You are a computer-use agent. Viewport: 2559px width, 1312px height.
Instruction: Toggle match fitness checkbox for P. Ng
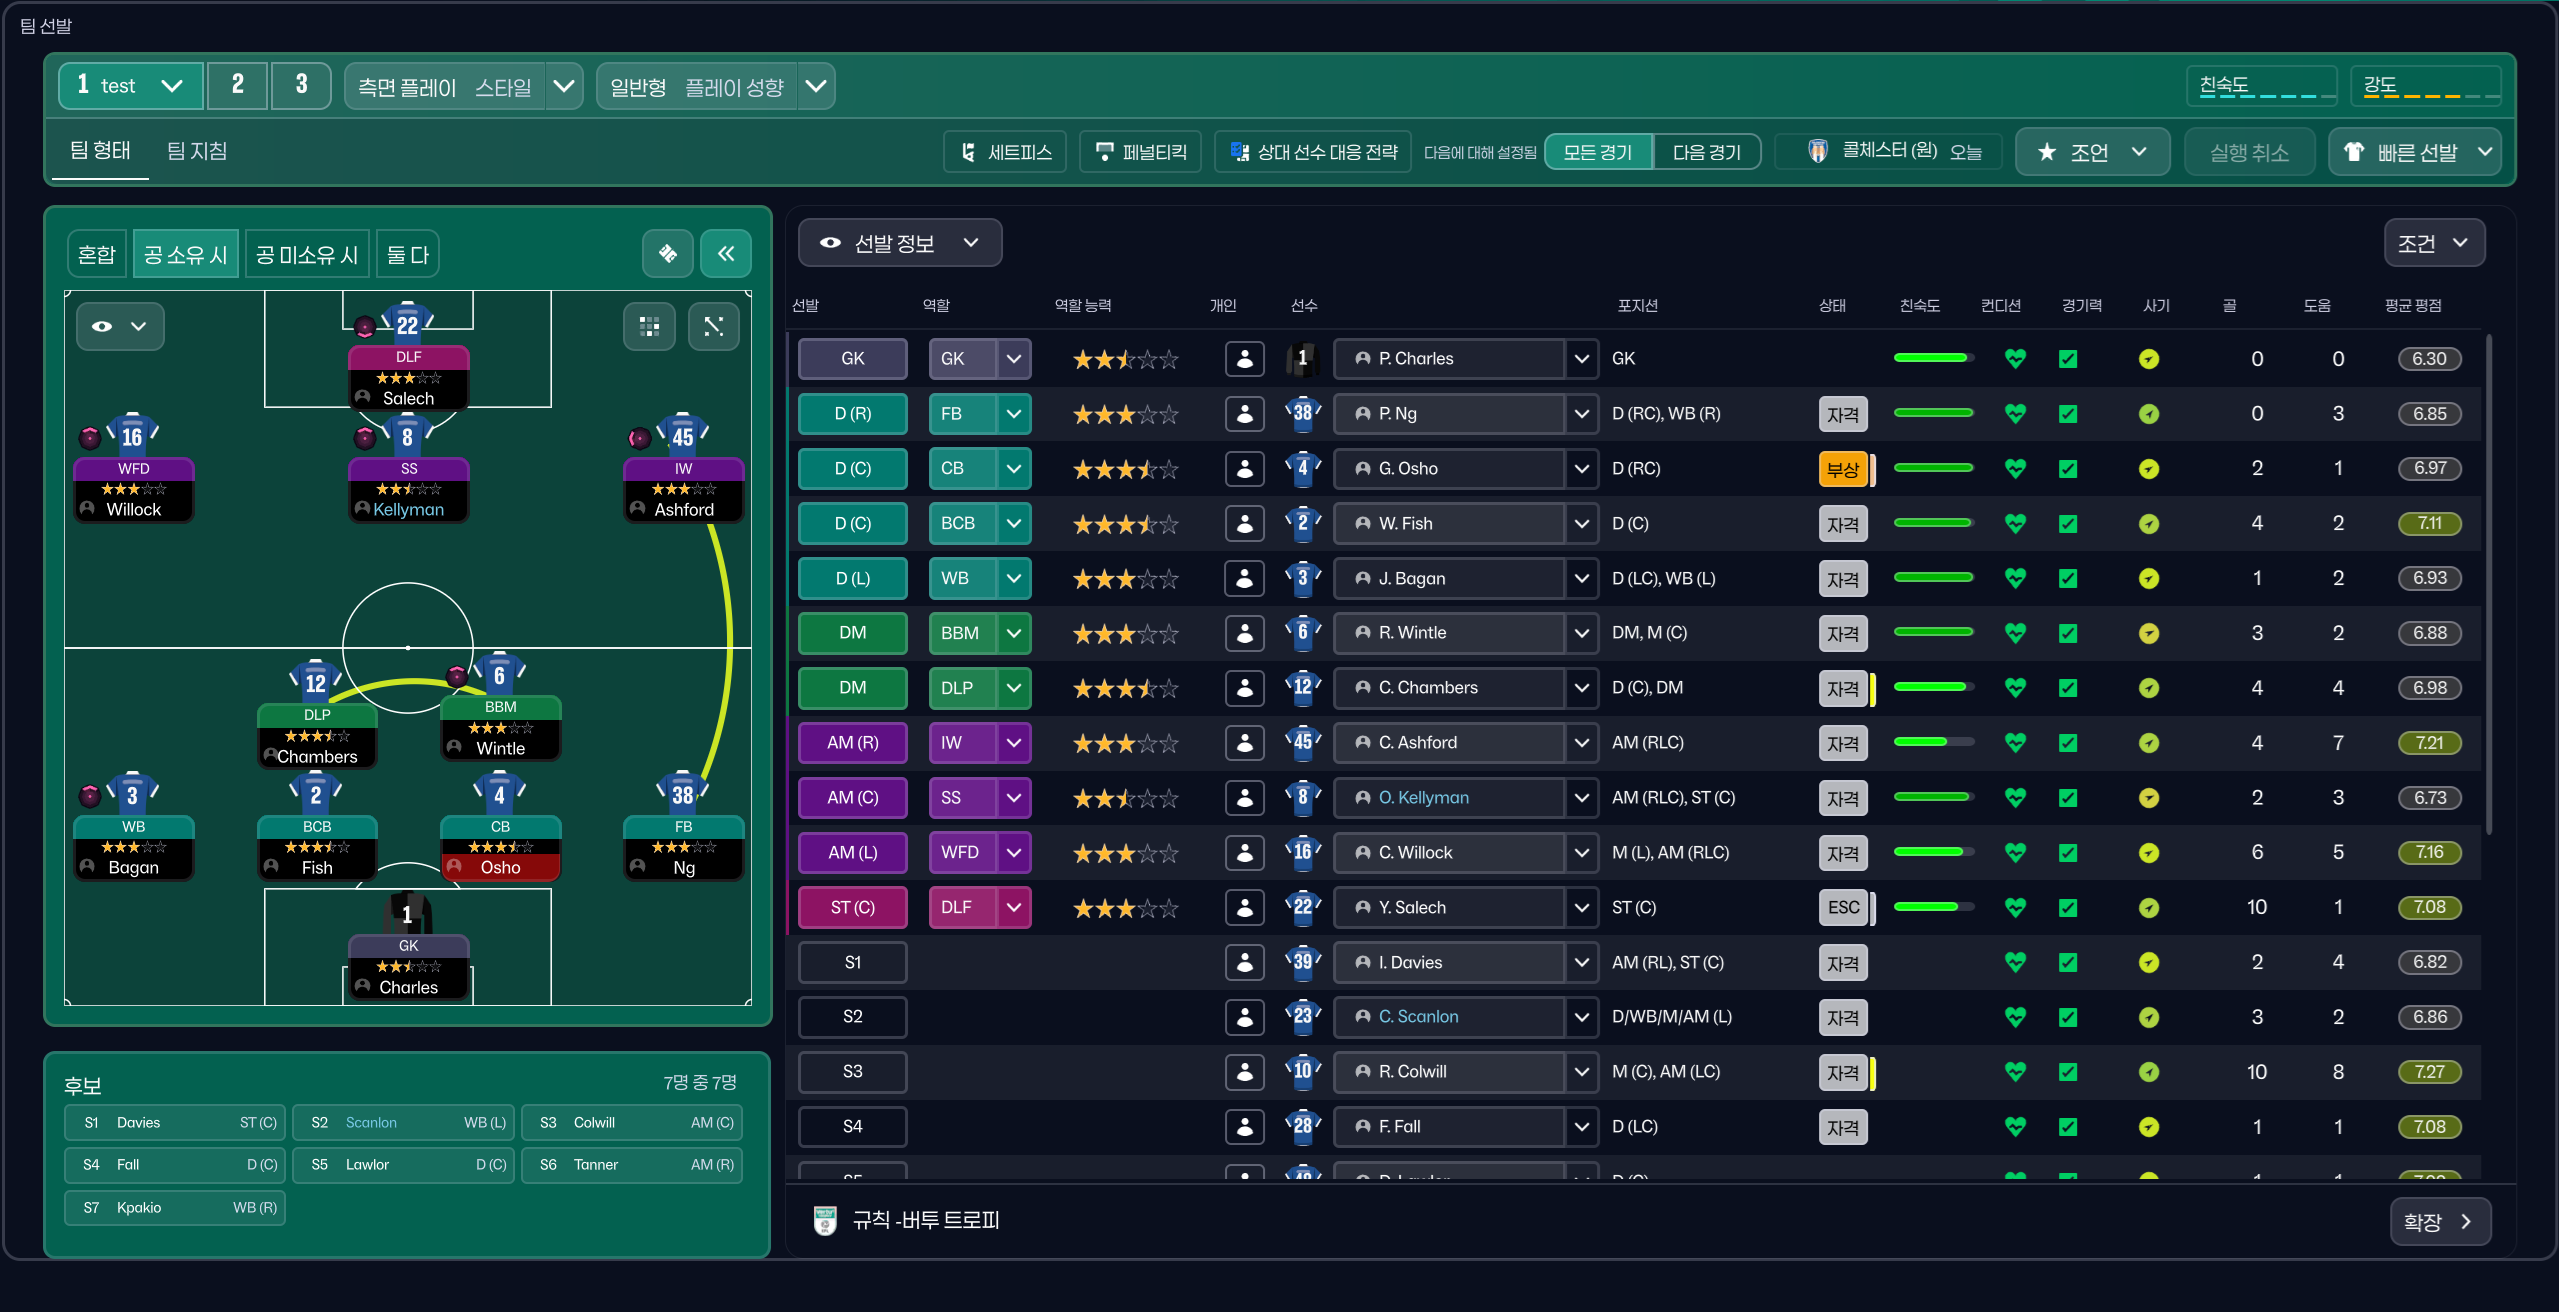pyautogui.click(x=2068, y=414)
